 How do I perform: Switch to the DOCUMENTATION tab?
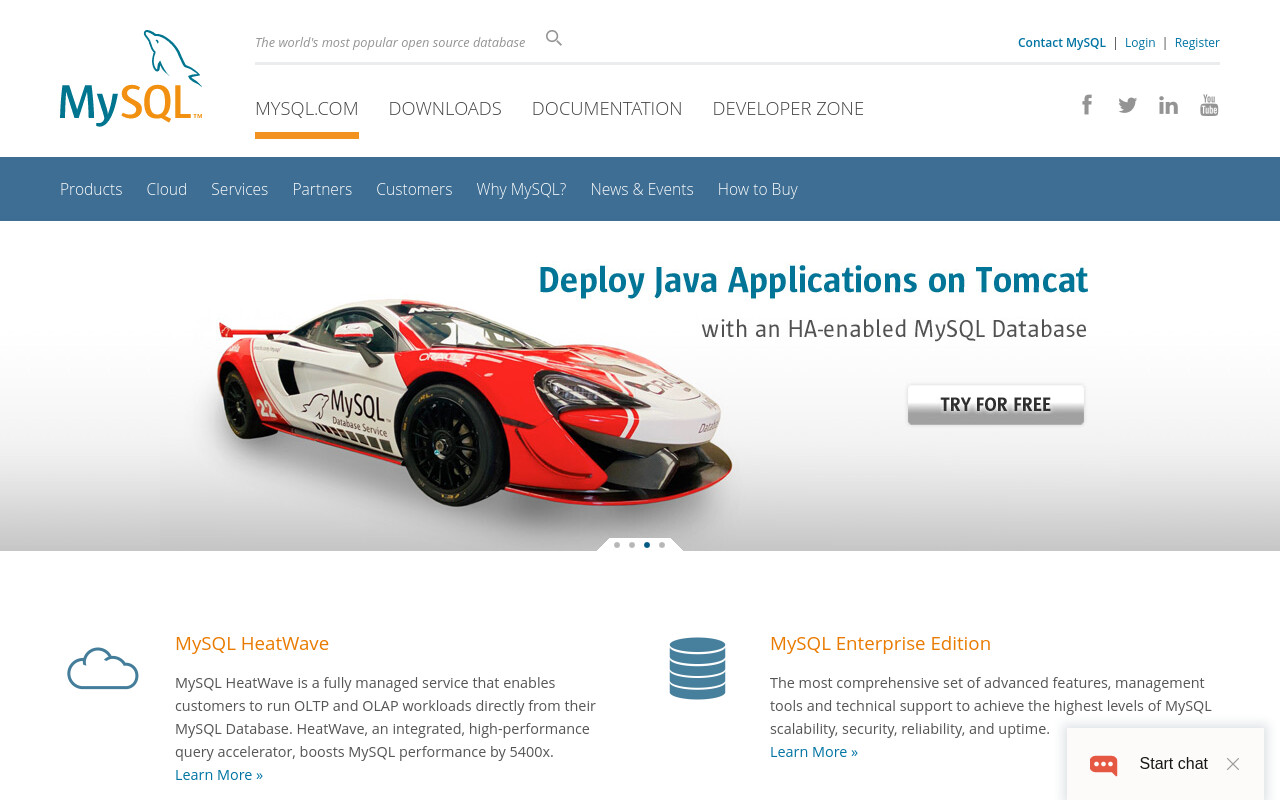(x=607, y=108)
